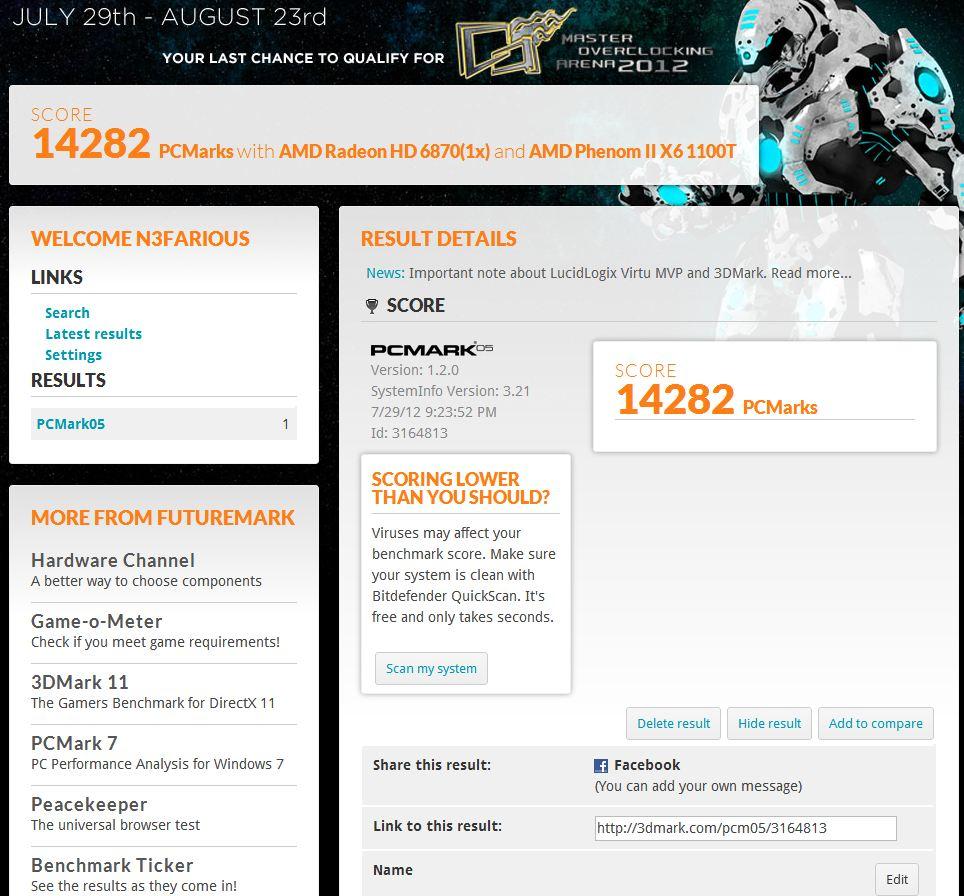
Task: Click Scan my system button
Action: point(431,668)
